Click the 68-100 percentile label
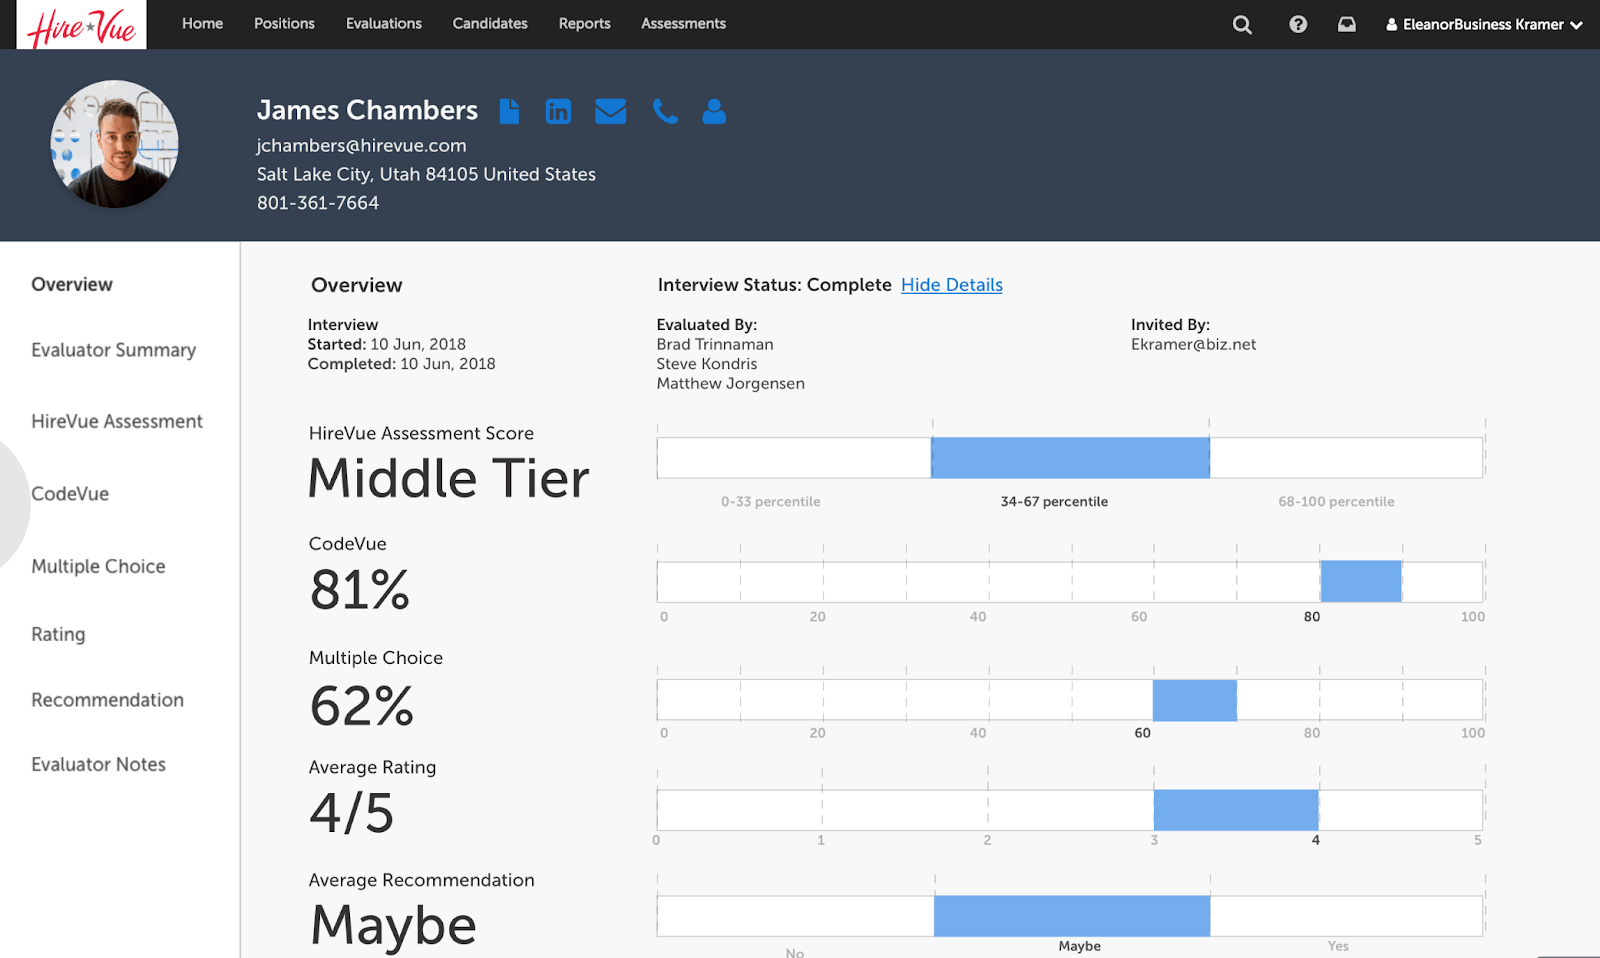This screenshot has width=1600, height=958. click(x=1336, y=502)
